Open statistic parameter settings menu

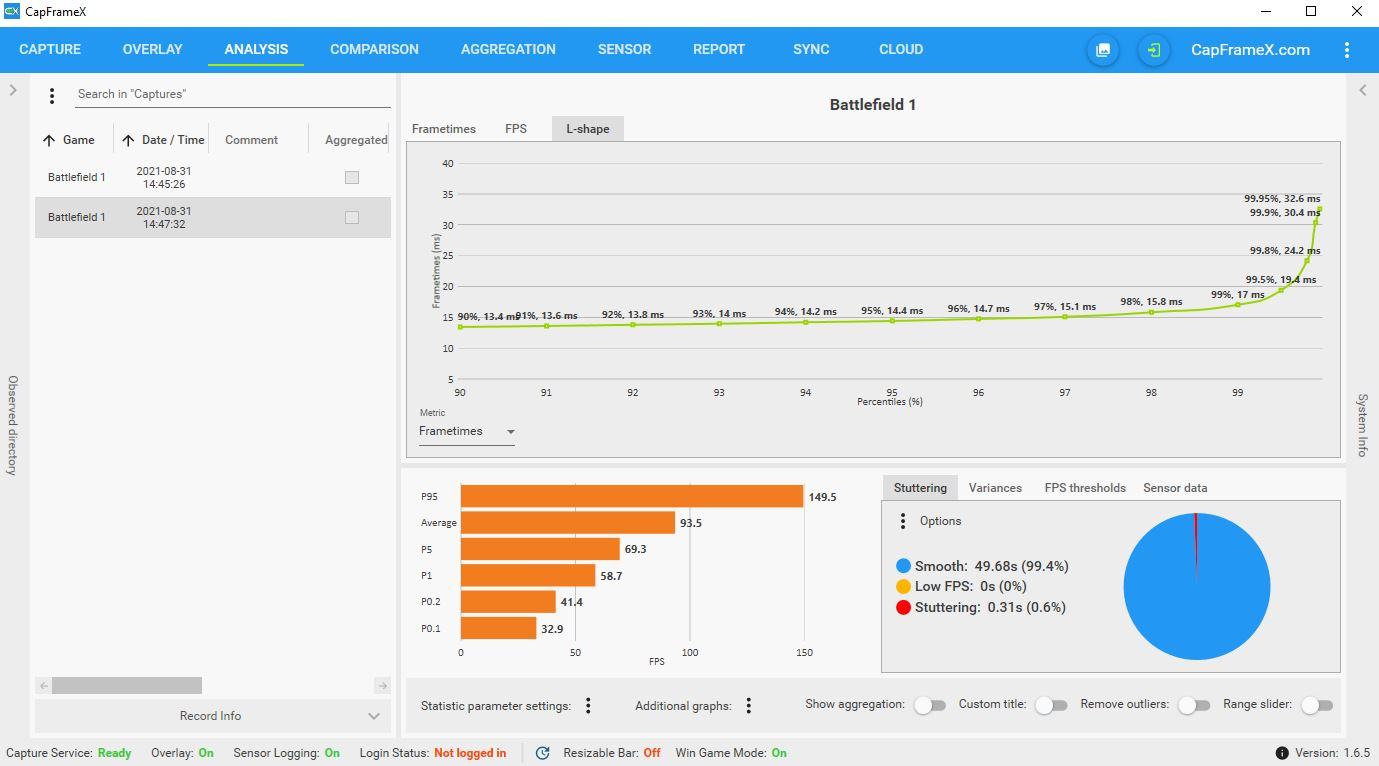(588, 706)
